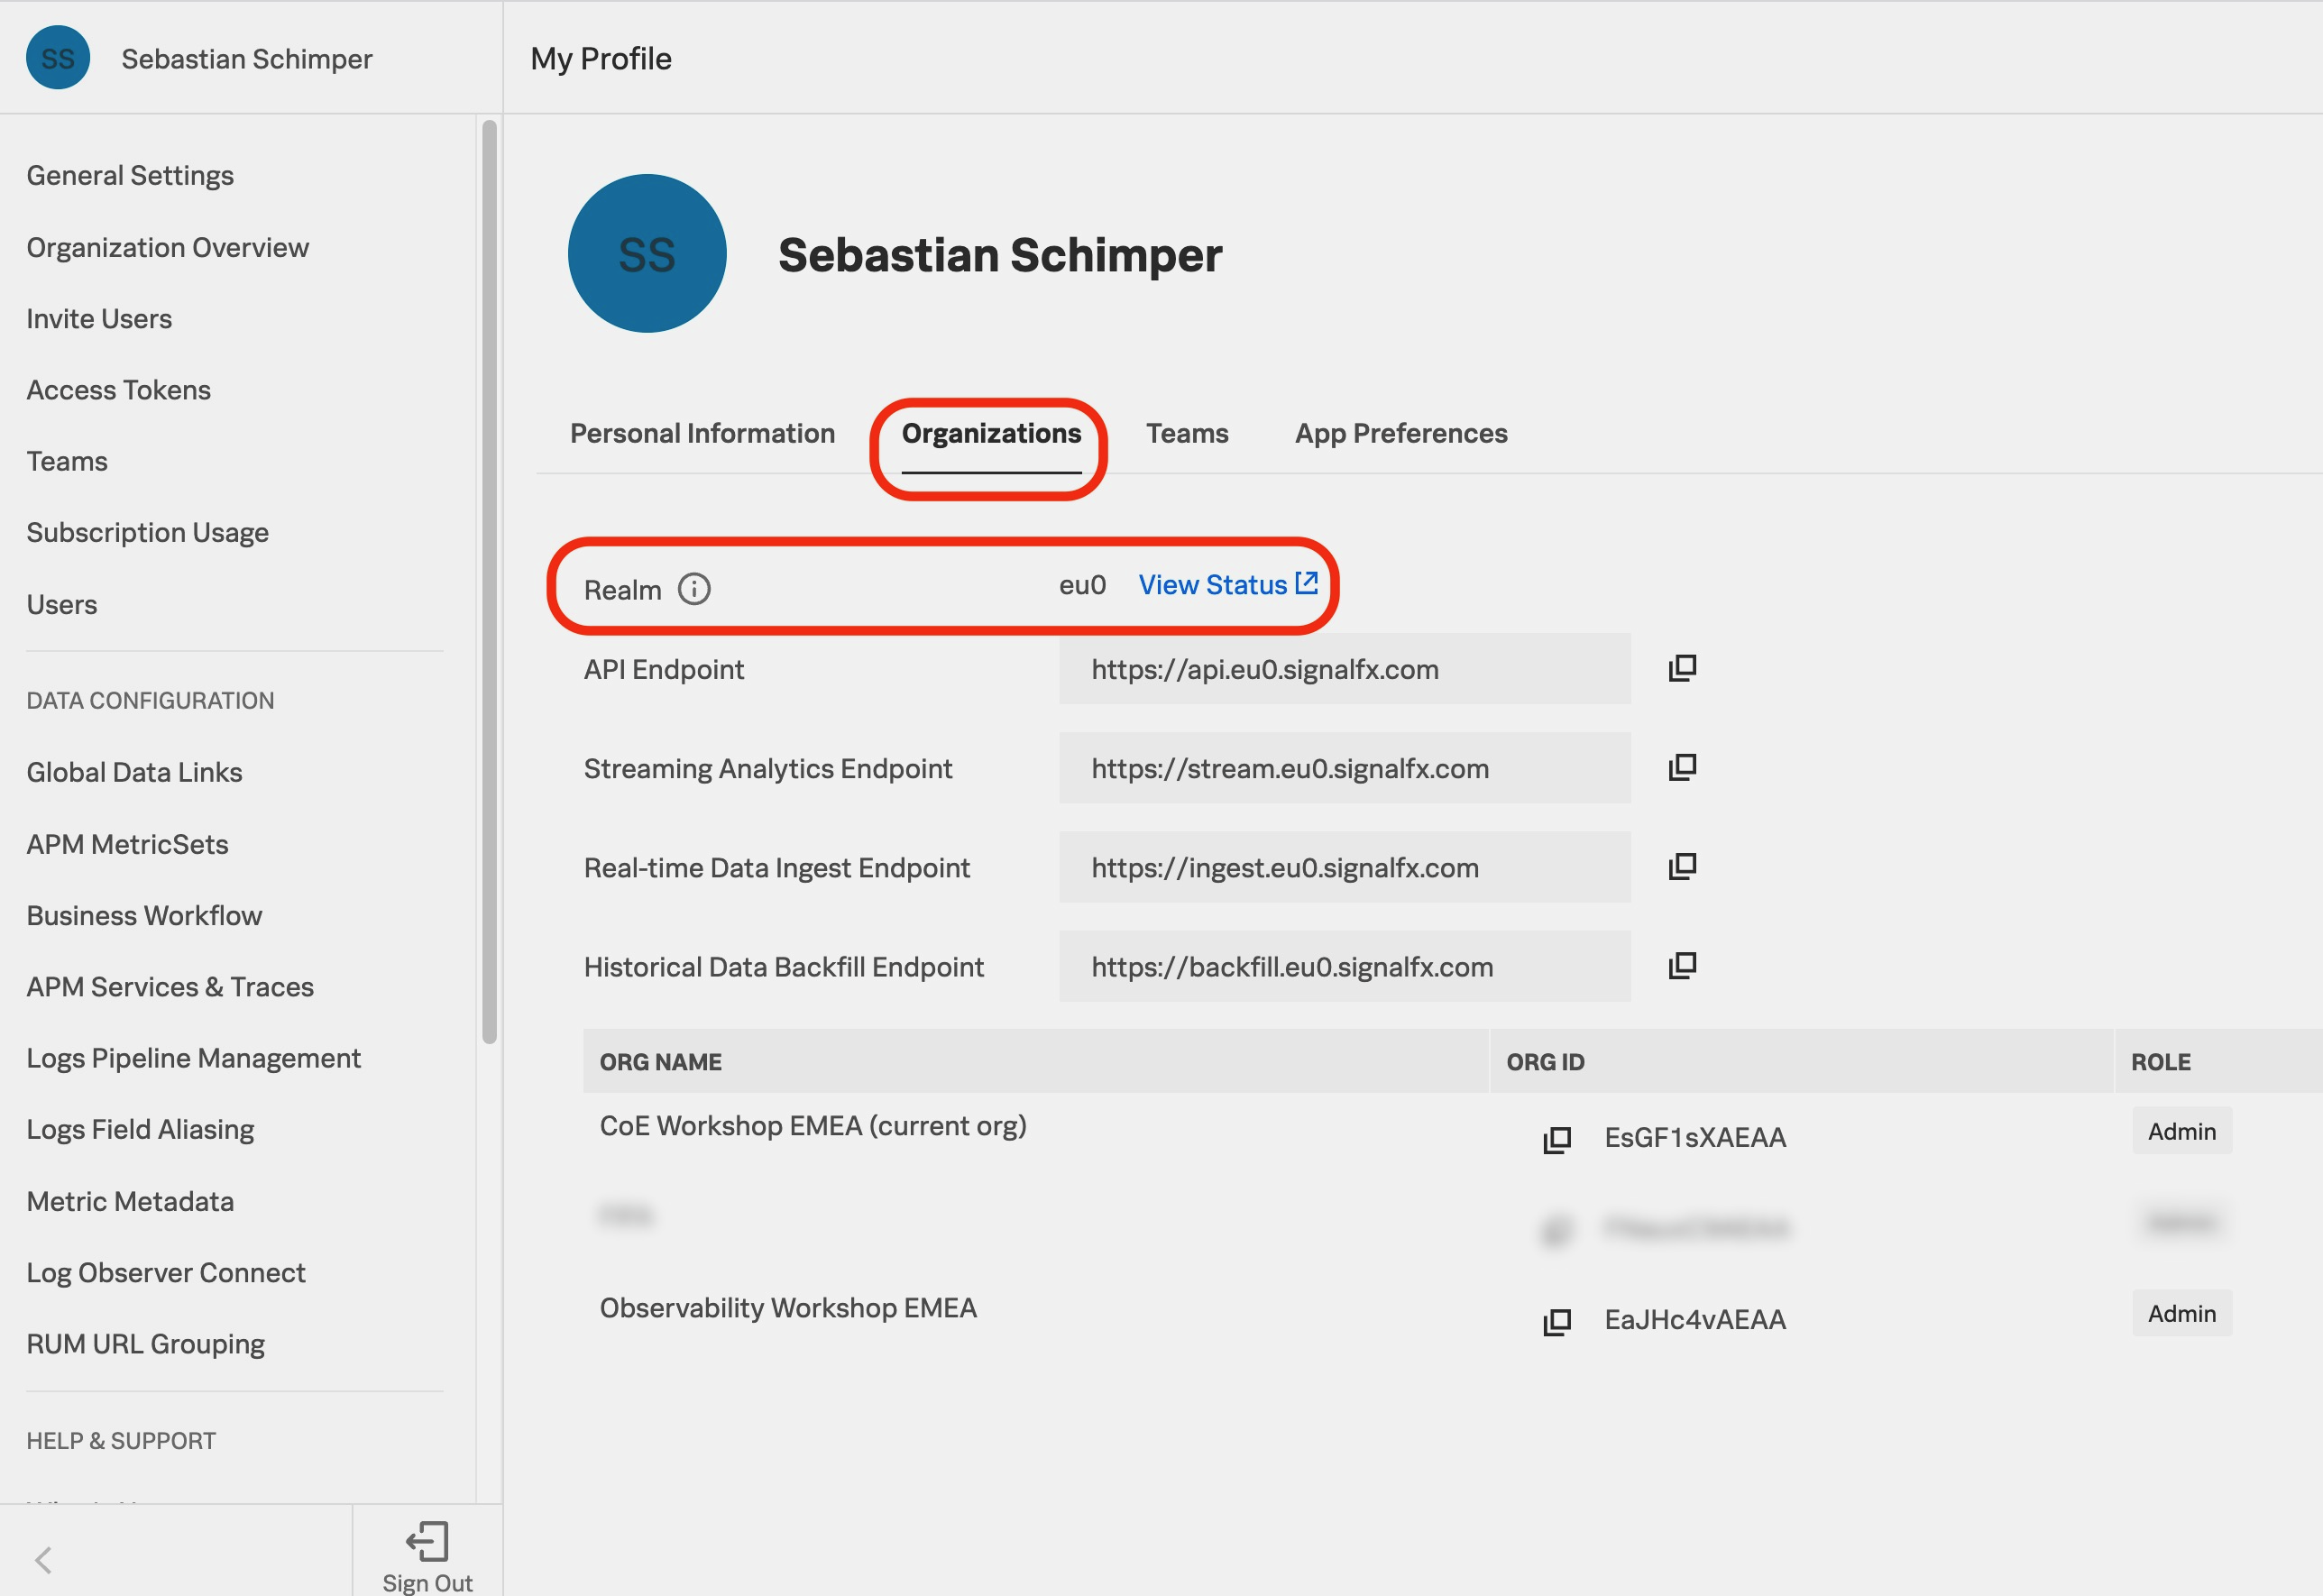Click the ingest.eu0.signalfx.com endpoint field
This screenshot has height=1596, width=2323.
(1344, 866)
